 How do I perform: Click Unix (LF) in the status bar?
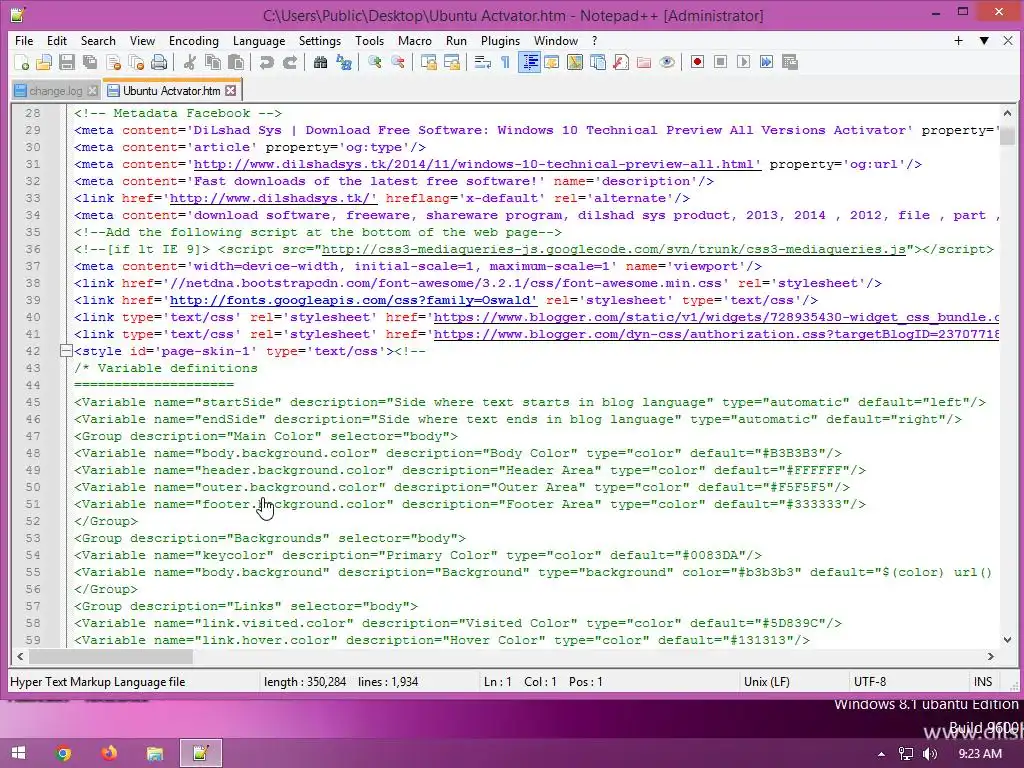point(766,682)
